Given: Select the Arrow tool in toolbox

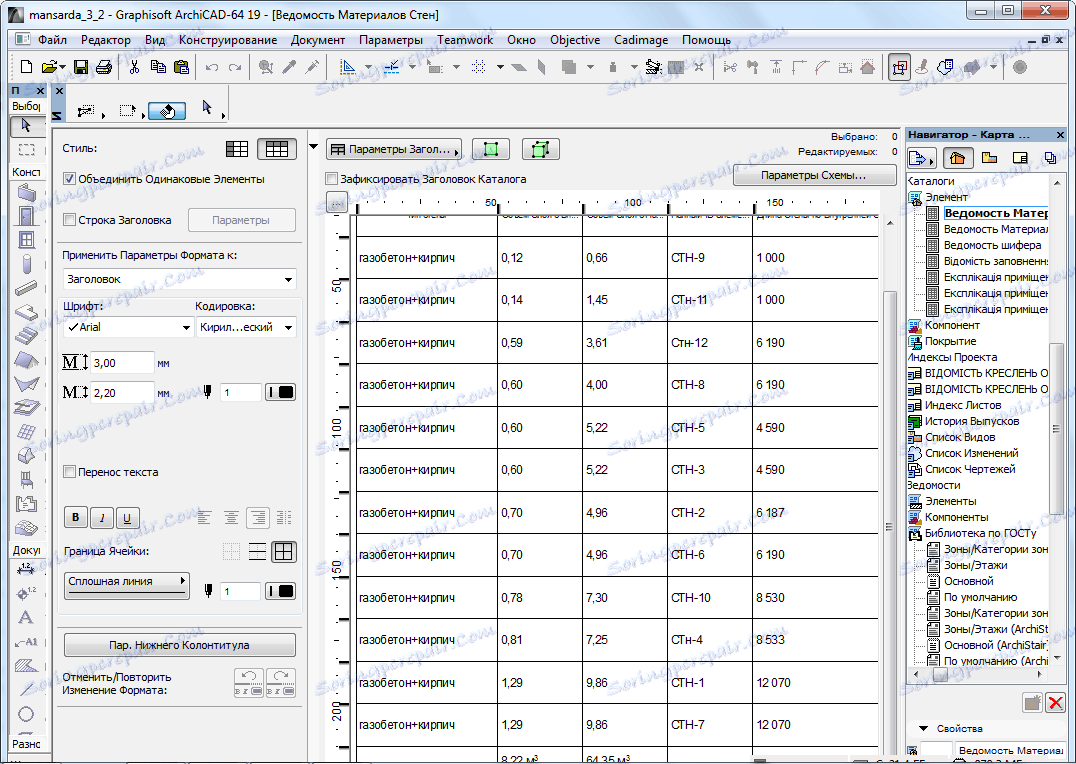Looking at the screenshot, I should [x=27, y=126].
